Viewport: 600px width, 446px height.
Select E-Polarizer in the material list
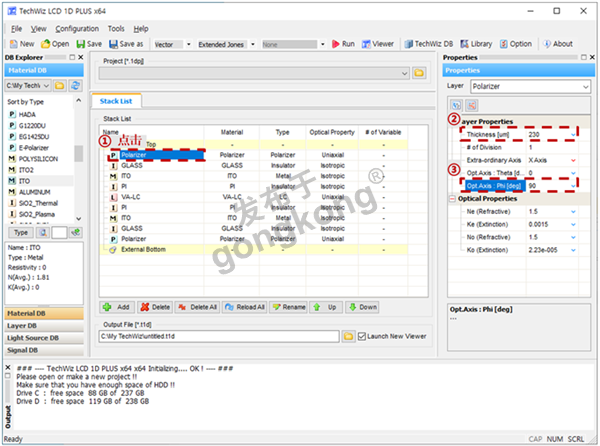[34, 148]
